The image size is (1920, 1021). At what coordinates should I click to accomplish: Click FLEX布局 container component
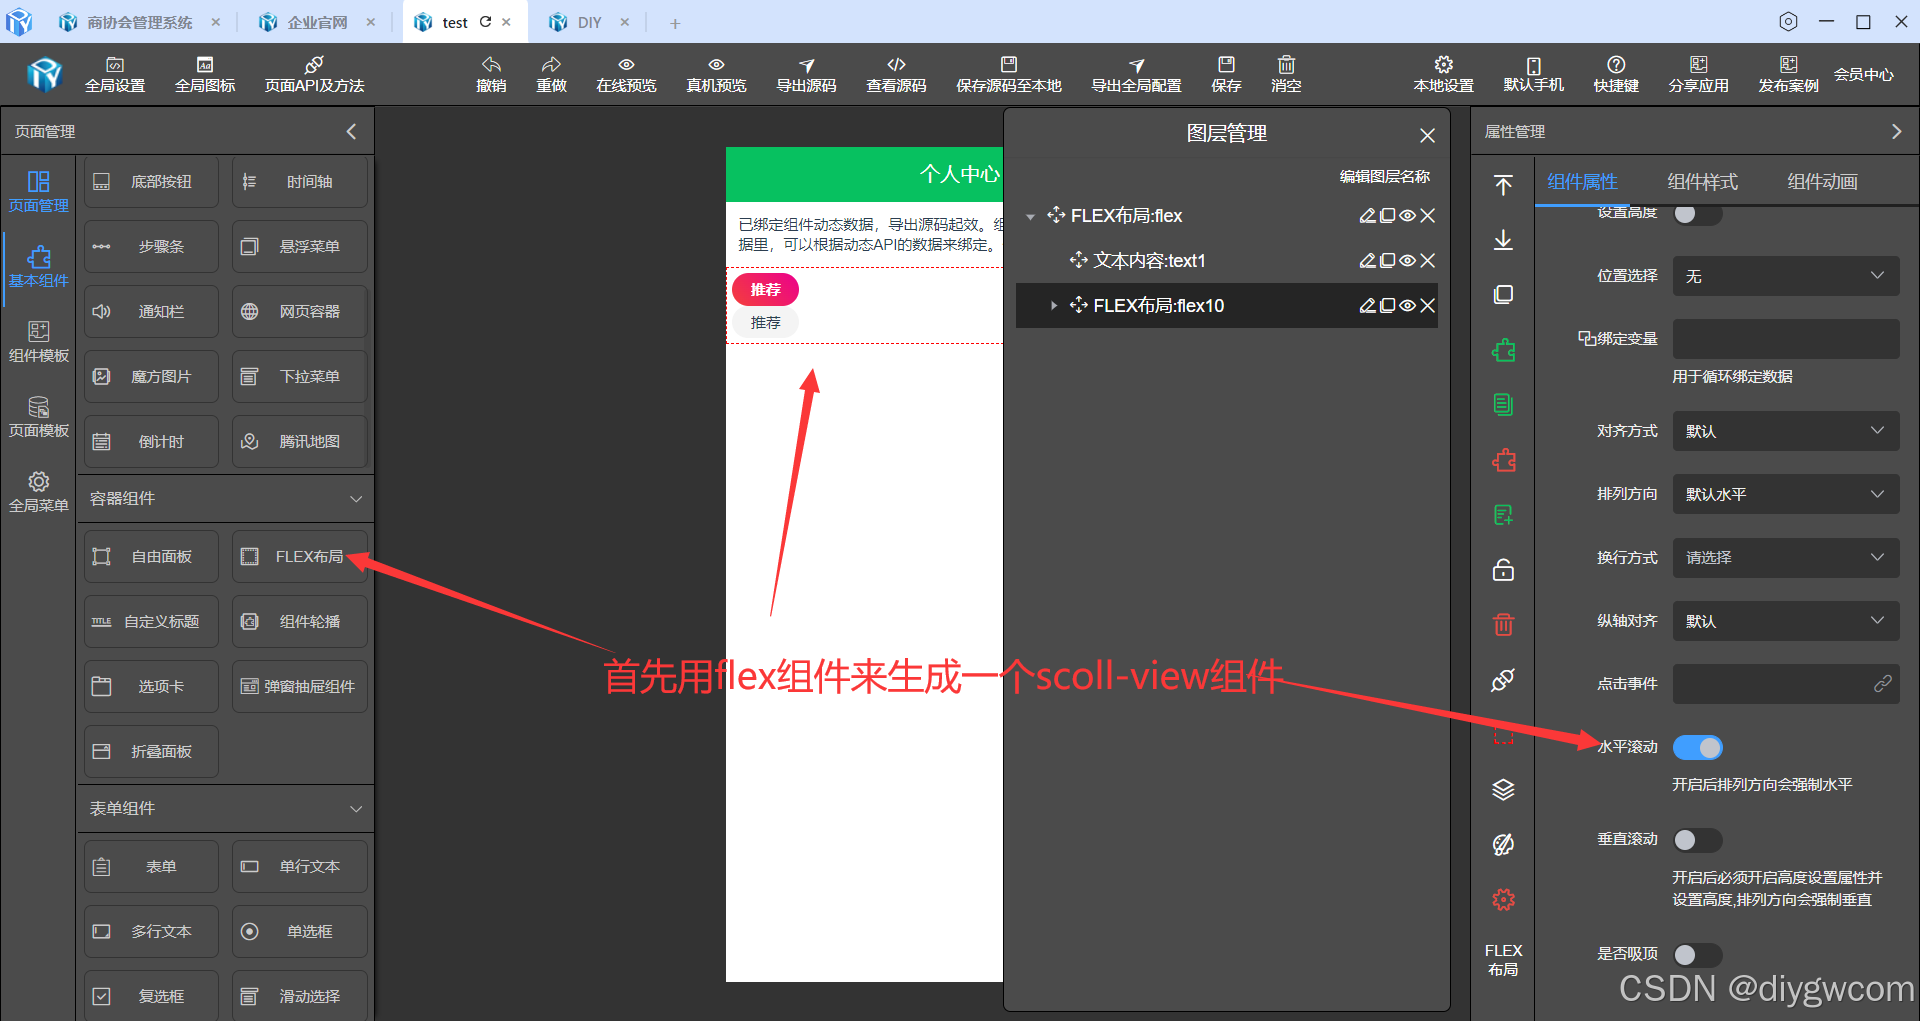[299, 556]
